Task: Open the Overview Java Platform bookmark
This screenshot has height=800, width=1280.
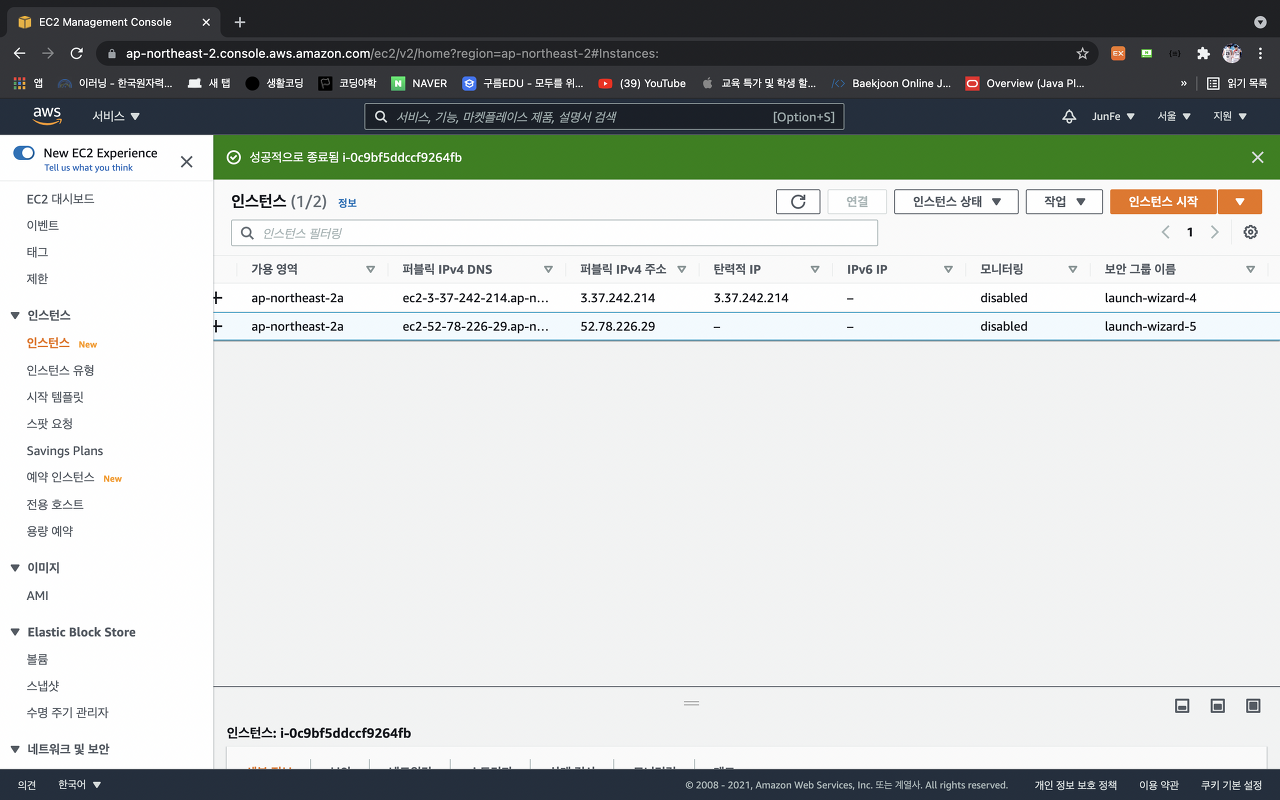Action: pyautogui.click(x=1025, y=83)
